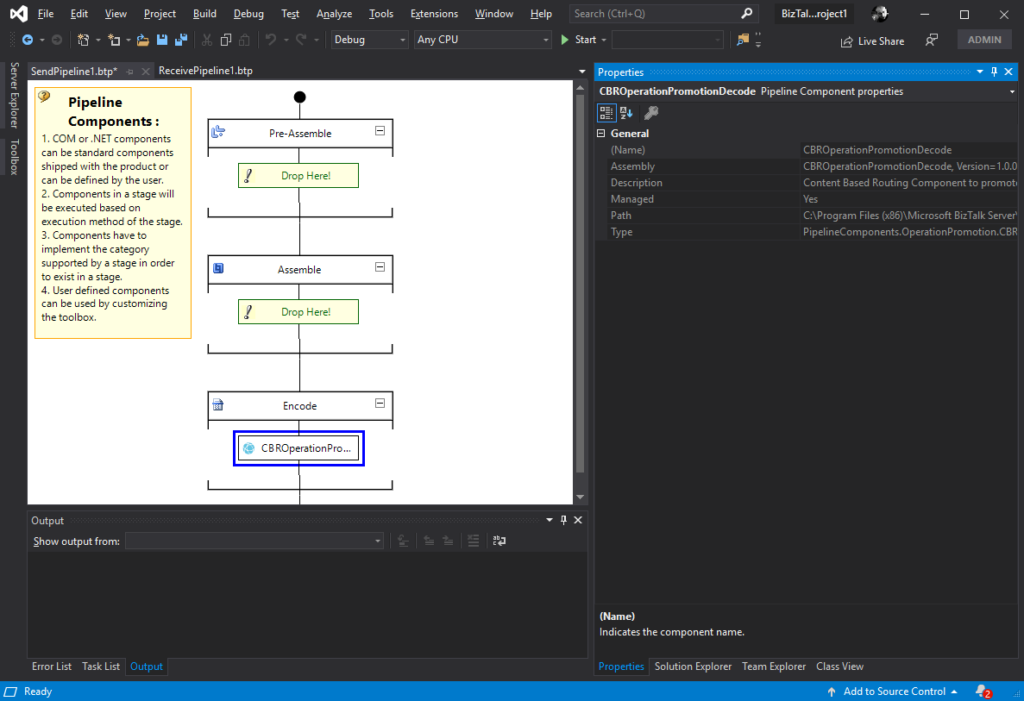The height and width of the screenshot is (701, 1024).
Task: Click the Navigate Backward arrow icon
Action: tap(27, 40)
